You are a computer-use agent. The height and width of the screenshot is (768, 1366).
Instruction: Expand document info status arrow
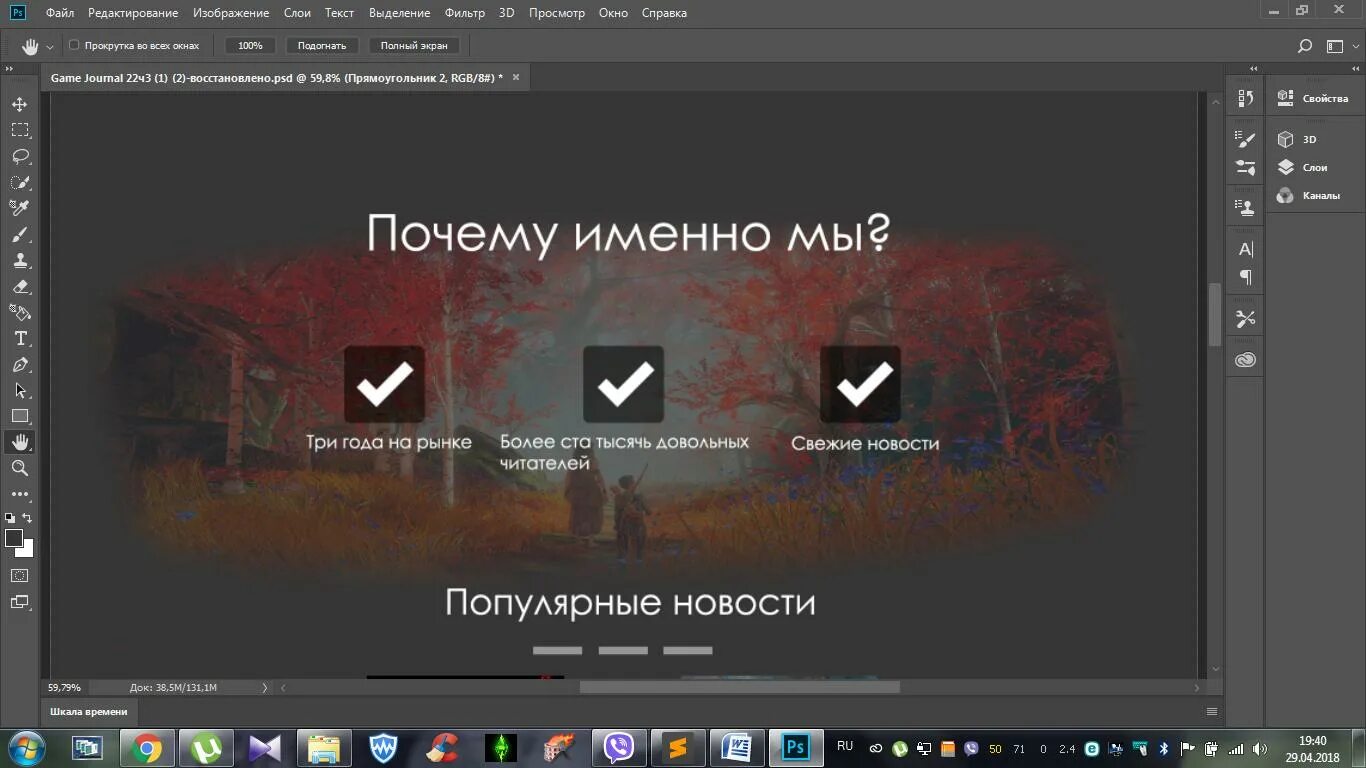265,687
